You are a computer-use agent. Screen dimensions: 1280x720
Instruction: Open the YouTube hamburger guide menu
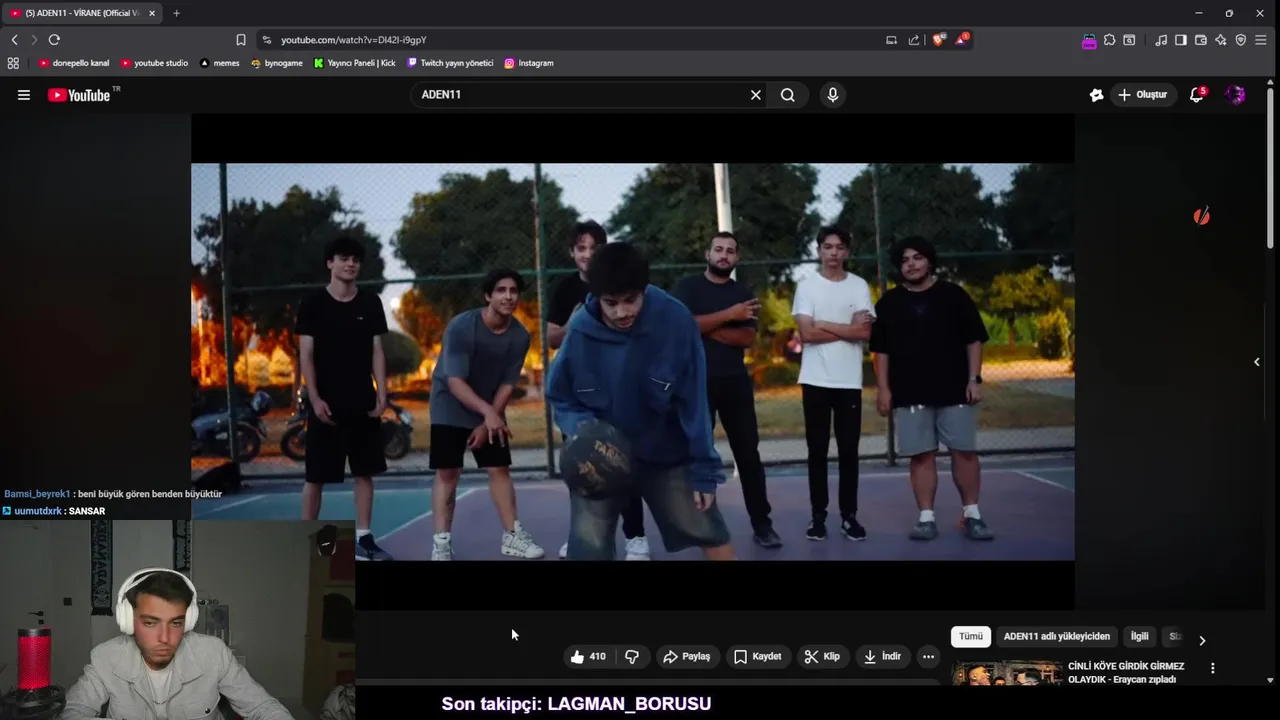point(24,95)
